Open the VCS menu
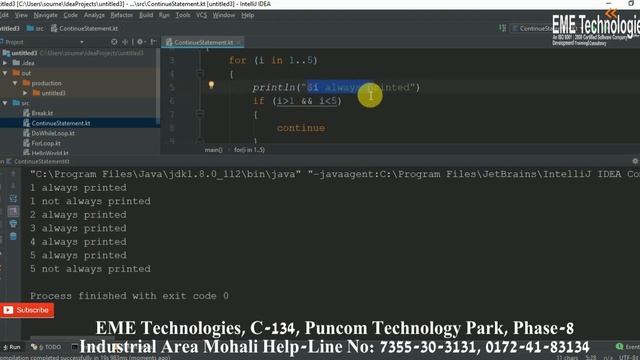Screen dimensions: 640x360 201,15
